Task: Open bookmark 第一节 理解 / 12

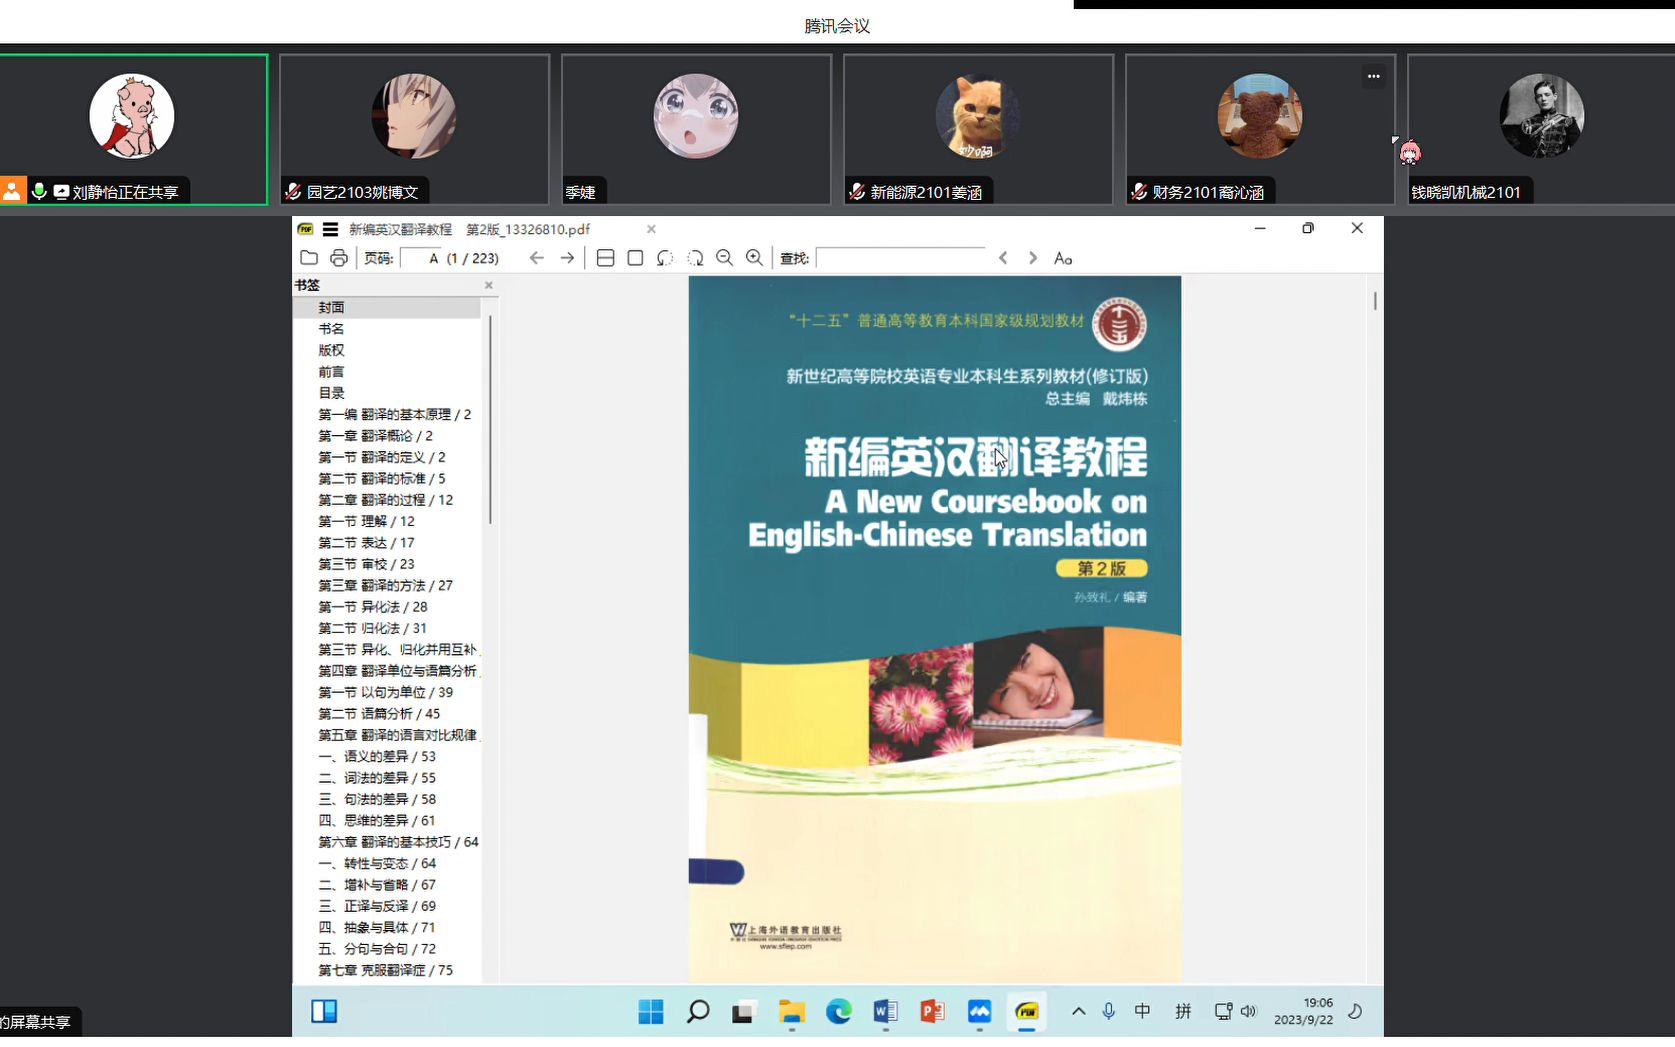Action: 366,521
